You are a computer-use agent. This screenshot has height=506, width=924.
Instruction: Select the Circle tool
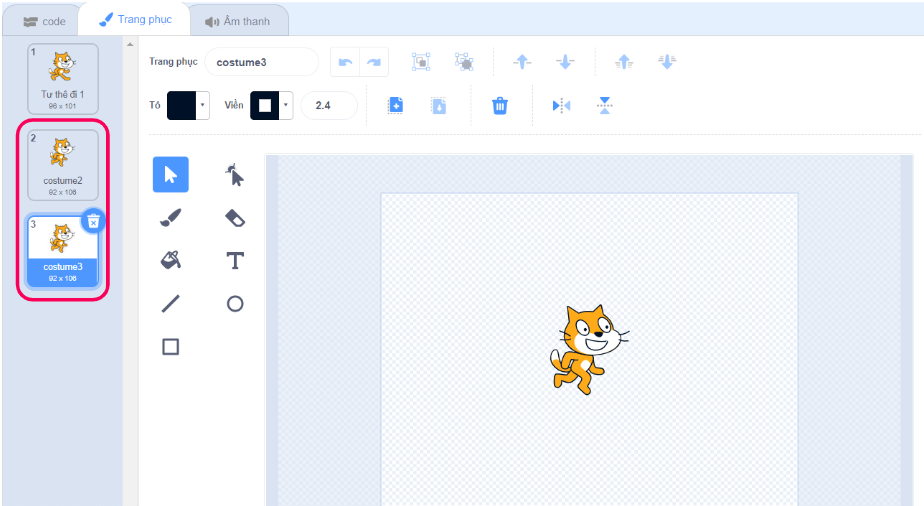(235, 304)
